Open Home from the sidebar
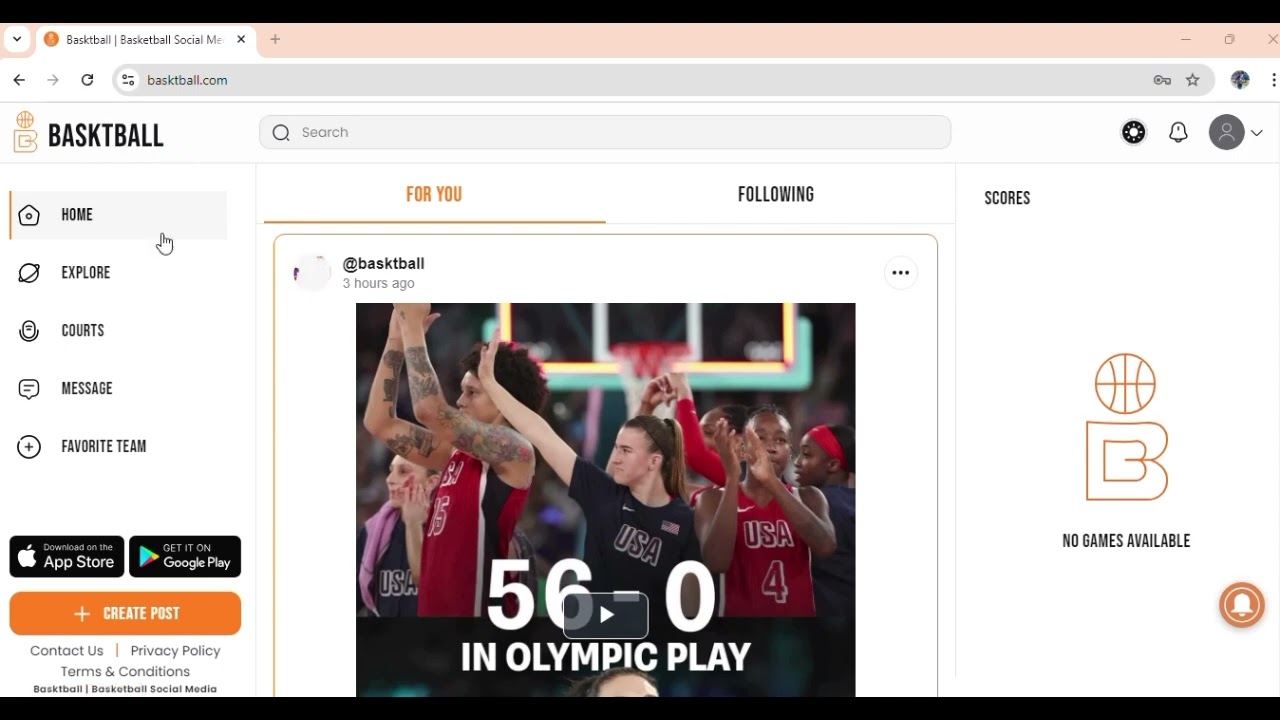The image size is (1280, 720). [118, 215]
